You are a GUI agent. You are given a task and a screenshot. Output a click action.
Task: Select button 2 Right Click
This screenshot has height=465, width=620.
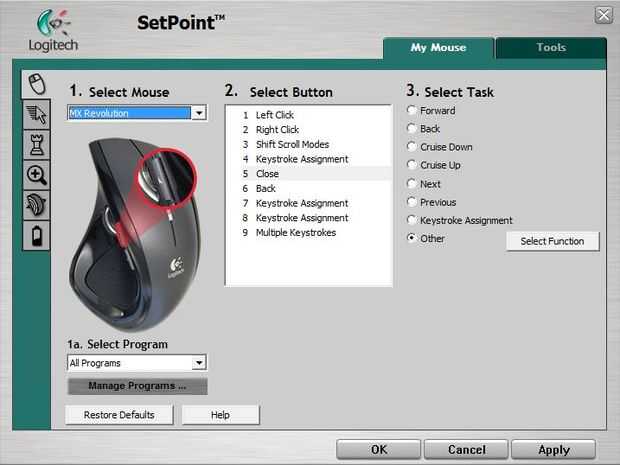[x=308, y=130]
